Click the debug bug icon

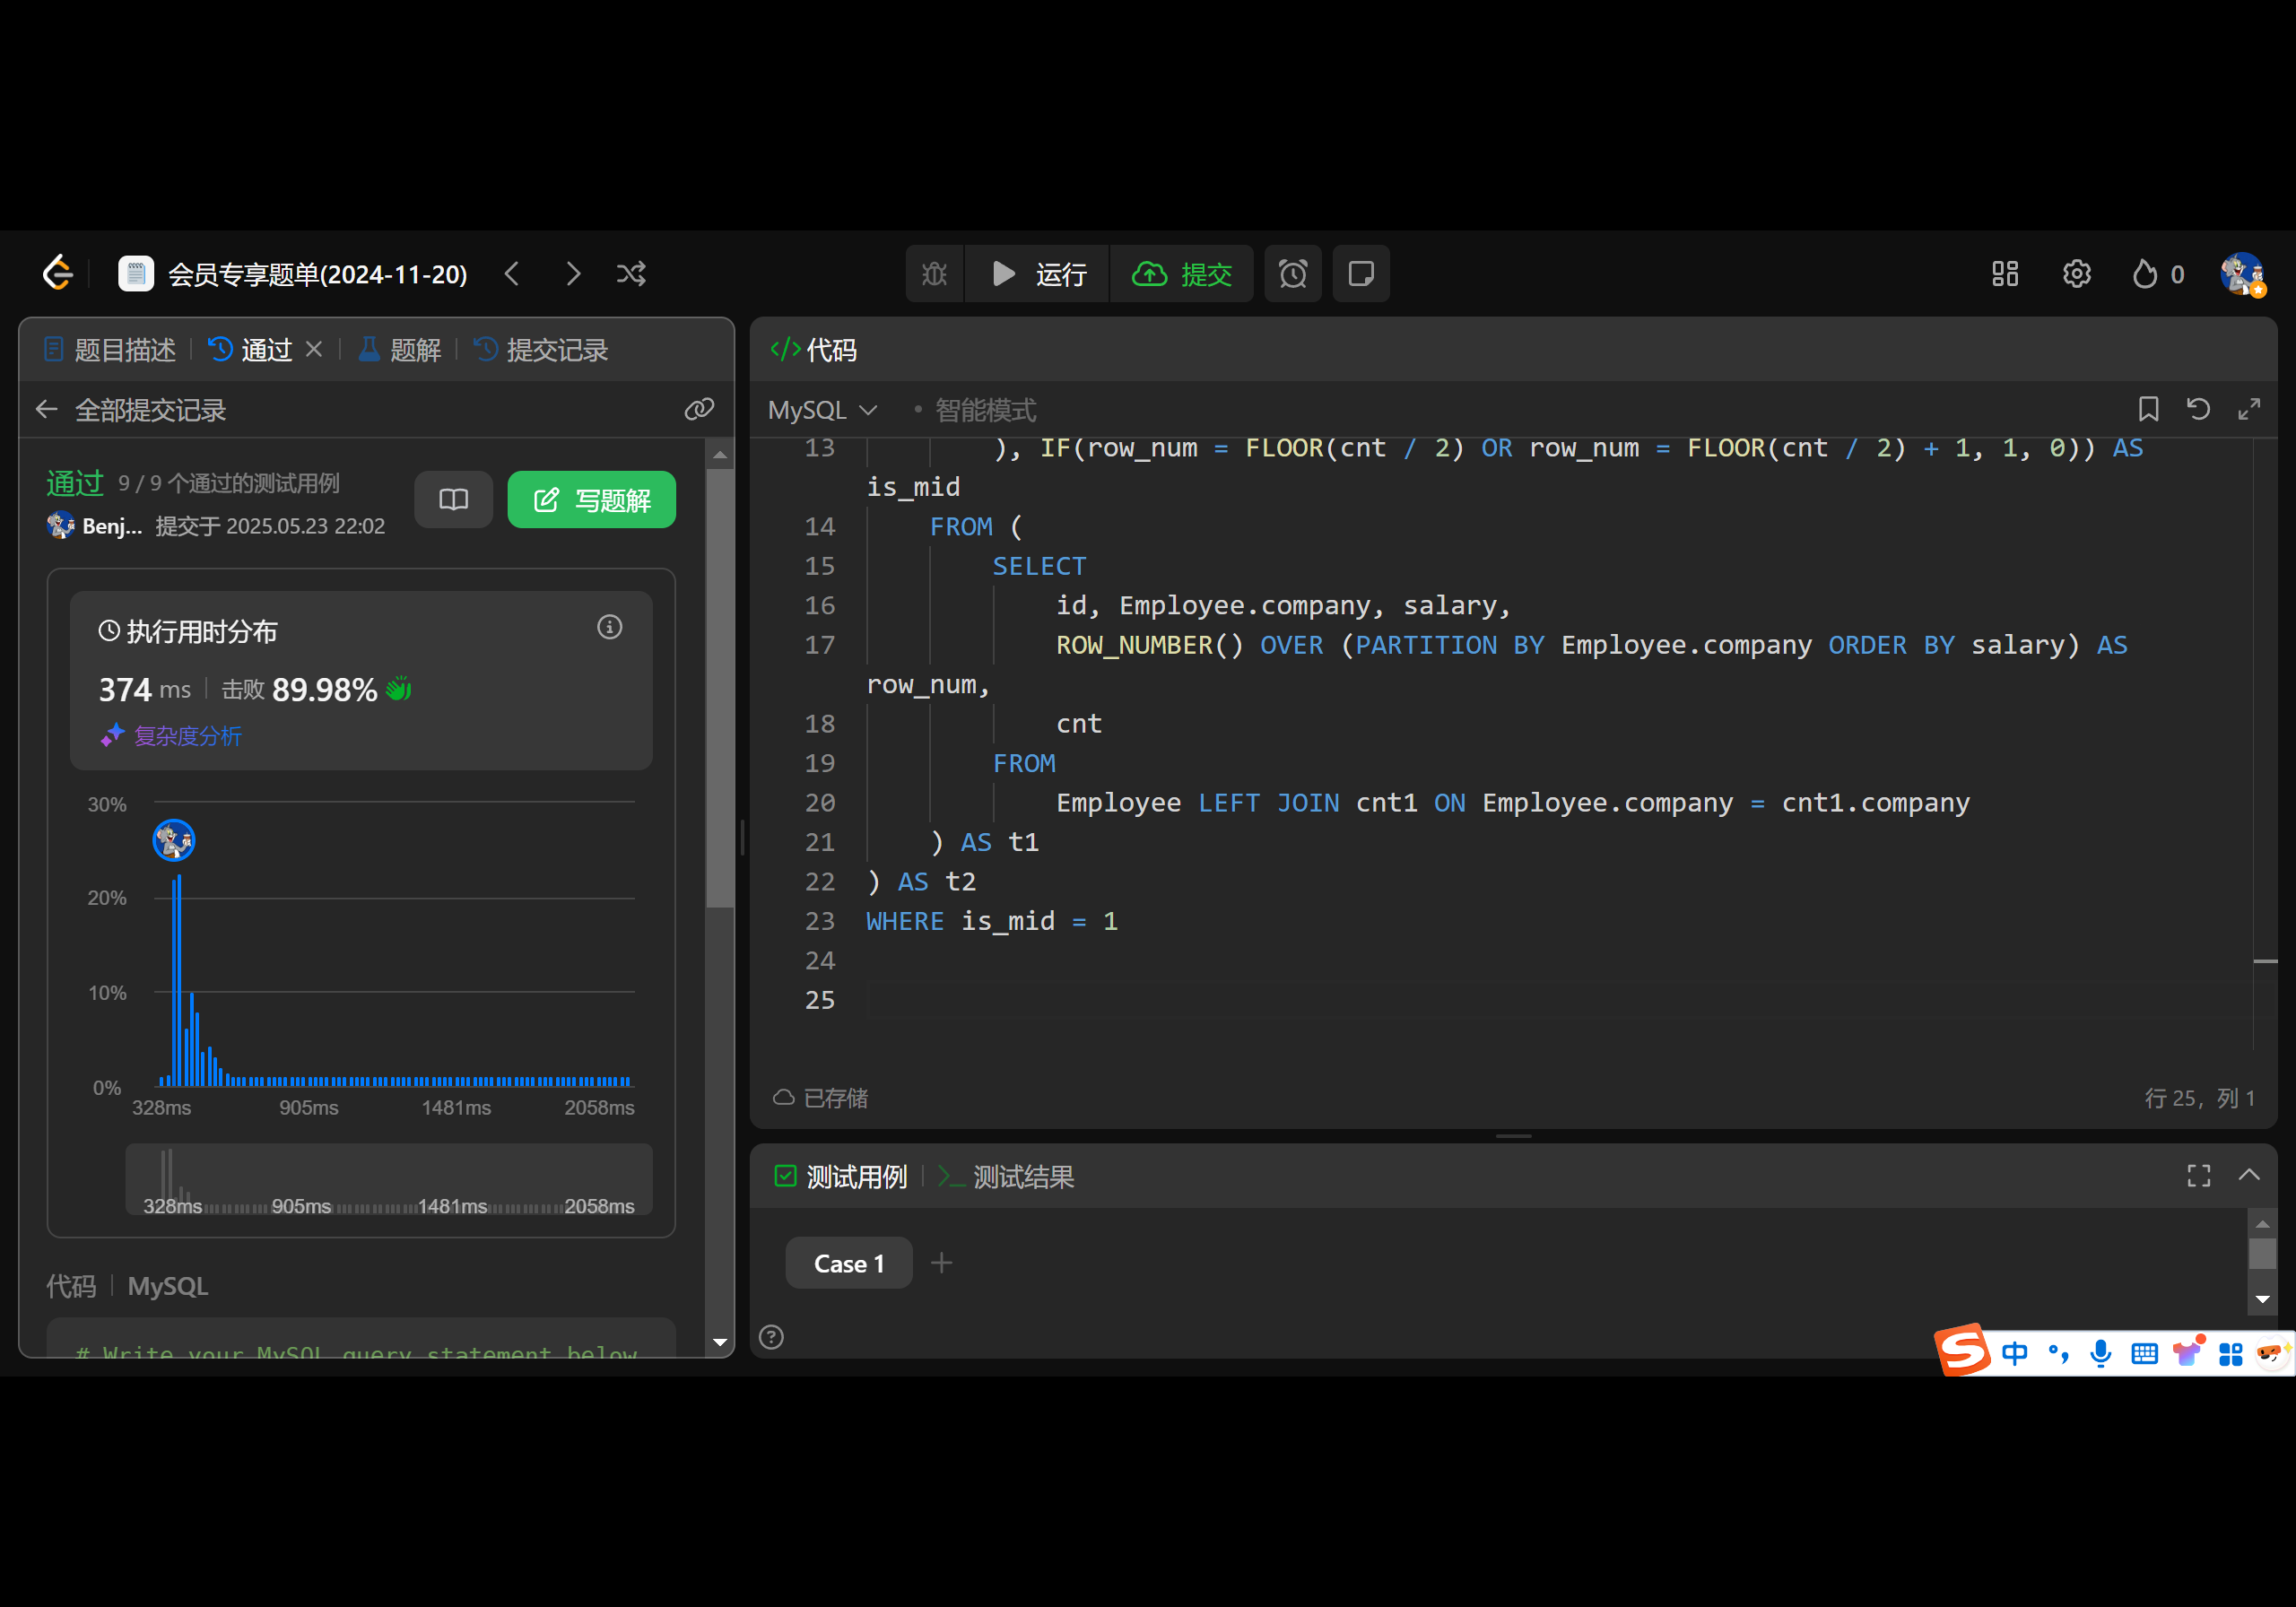(934, 274)
